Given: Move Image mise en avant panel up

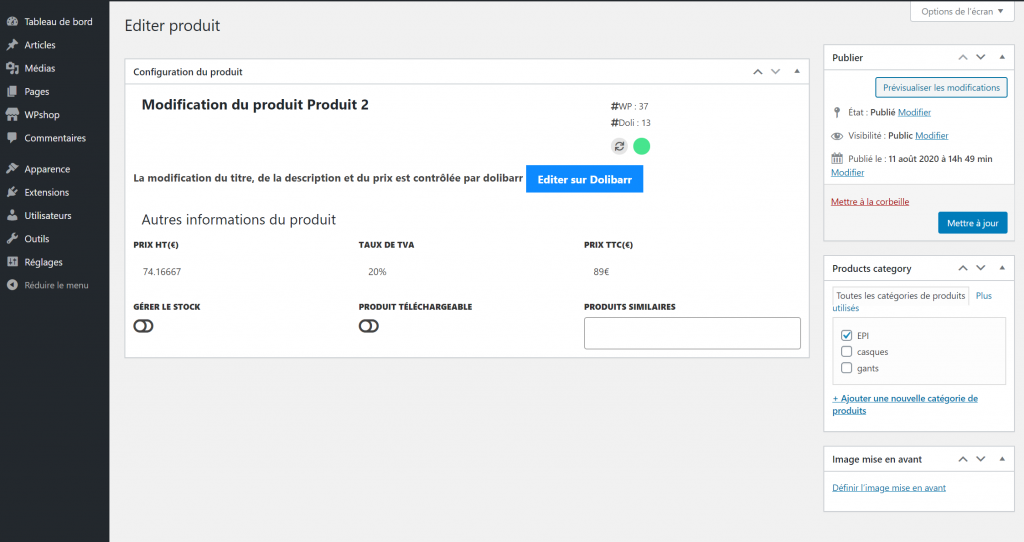Looking at the screenshot, I should 963,459.
